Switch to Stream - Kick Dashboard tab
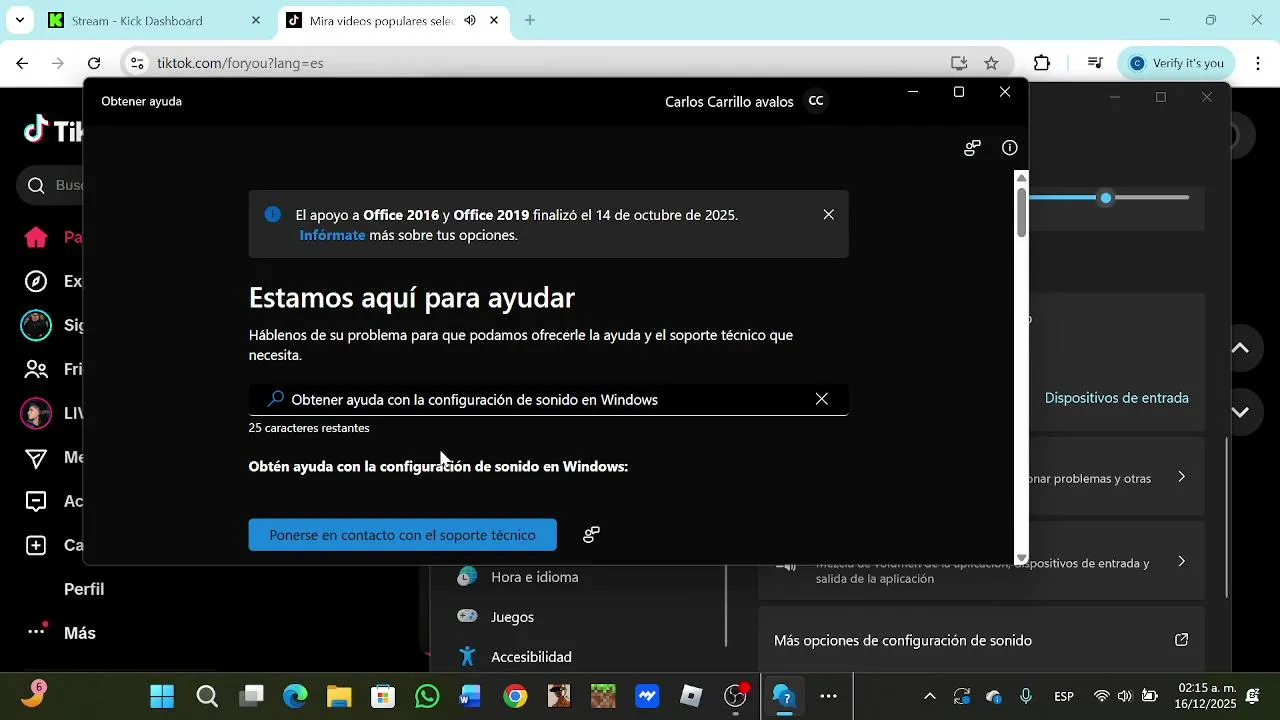This screenshot has height=720, width=1280. click(137, 20)
